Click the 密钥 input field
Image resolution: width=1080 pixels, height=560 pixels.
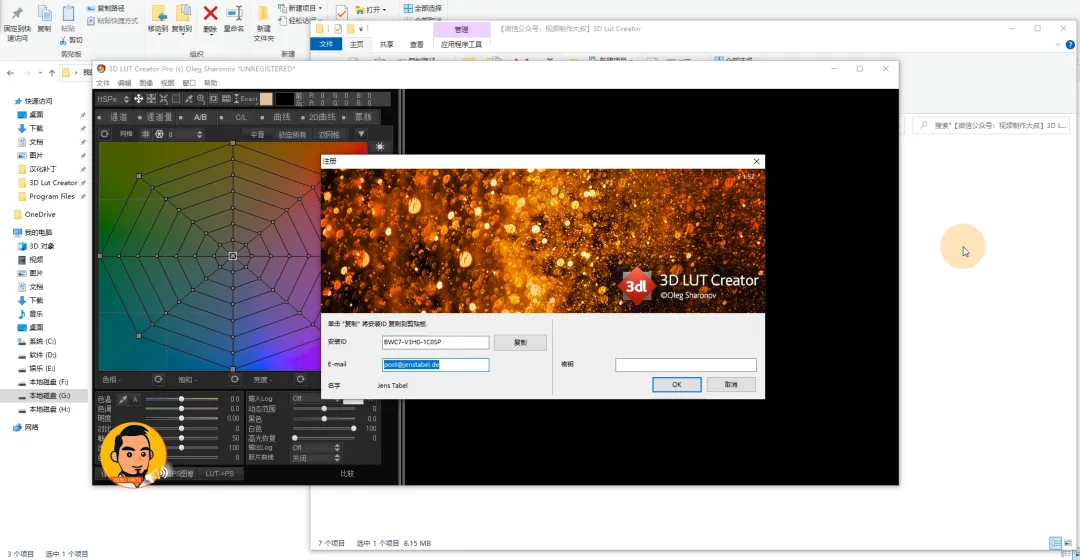(685, 364)
